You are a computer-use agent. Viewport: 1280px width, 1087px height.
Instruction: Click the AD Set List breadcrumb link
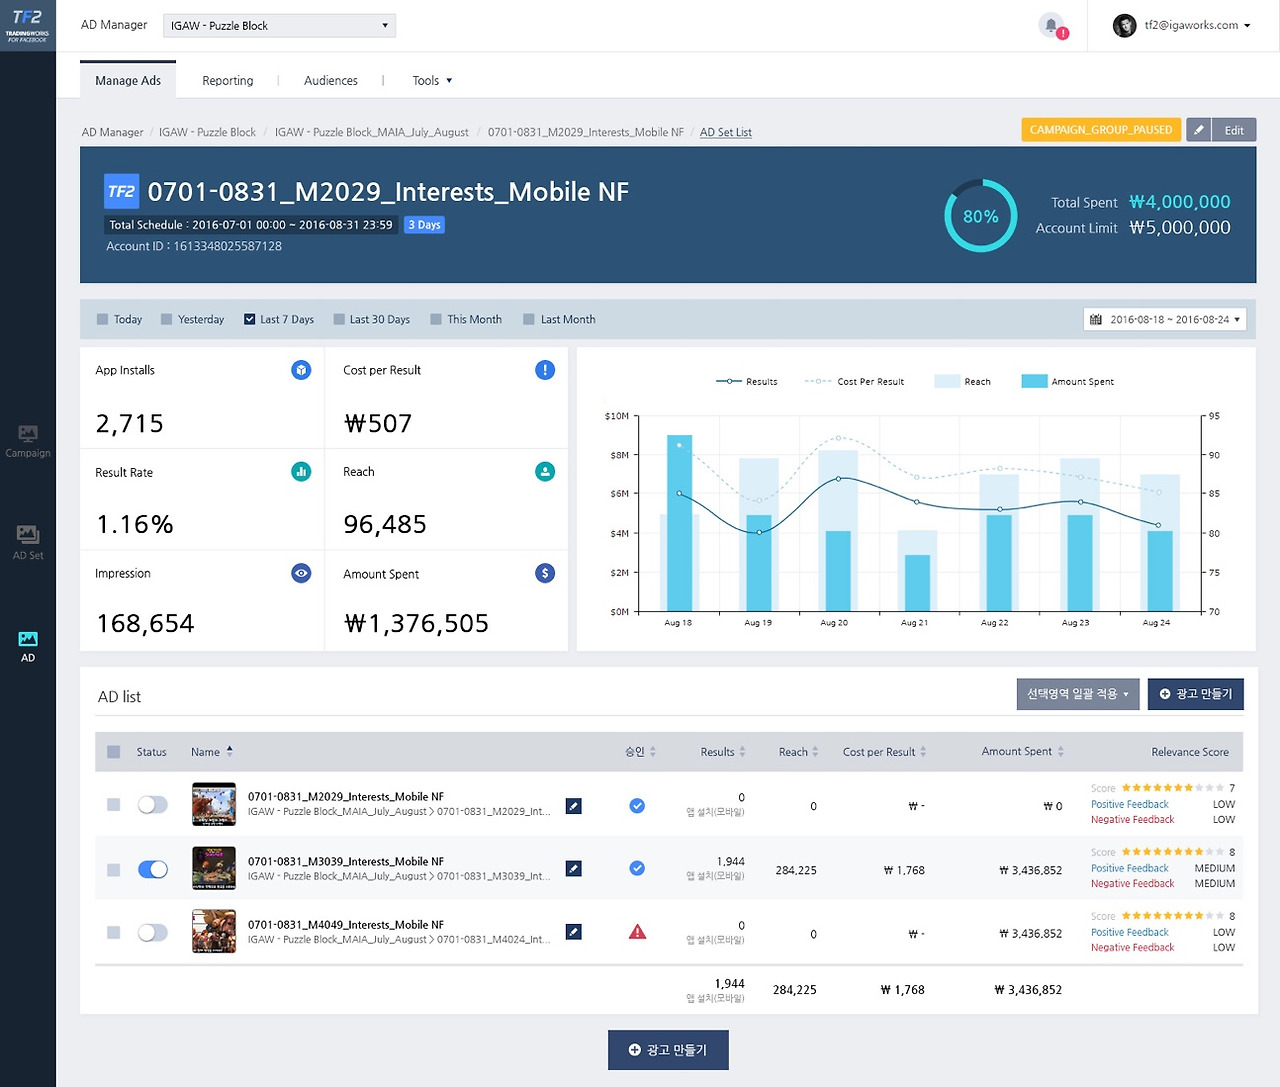tap(725, 132)
